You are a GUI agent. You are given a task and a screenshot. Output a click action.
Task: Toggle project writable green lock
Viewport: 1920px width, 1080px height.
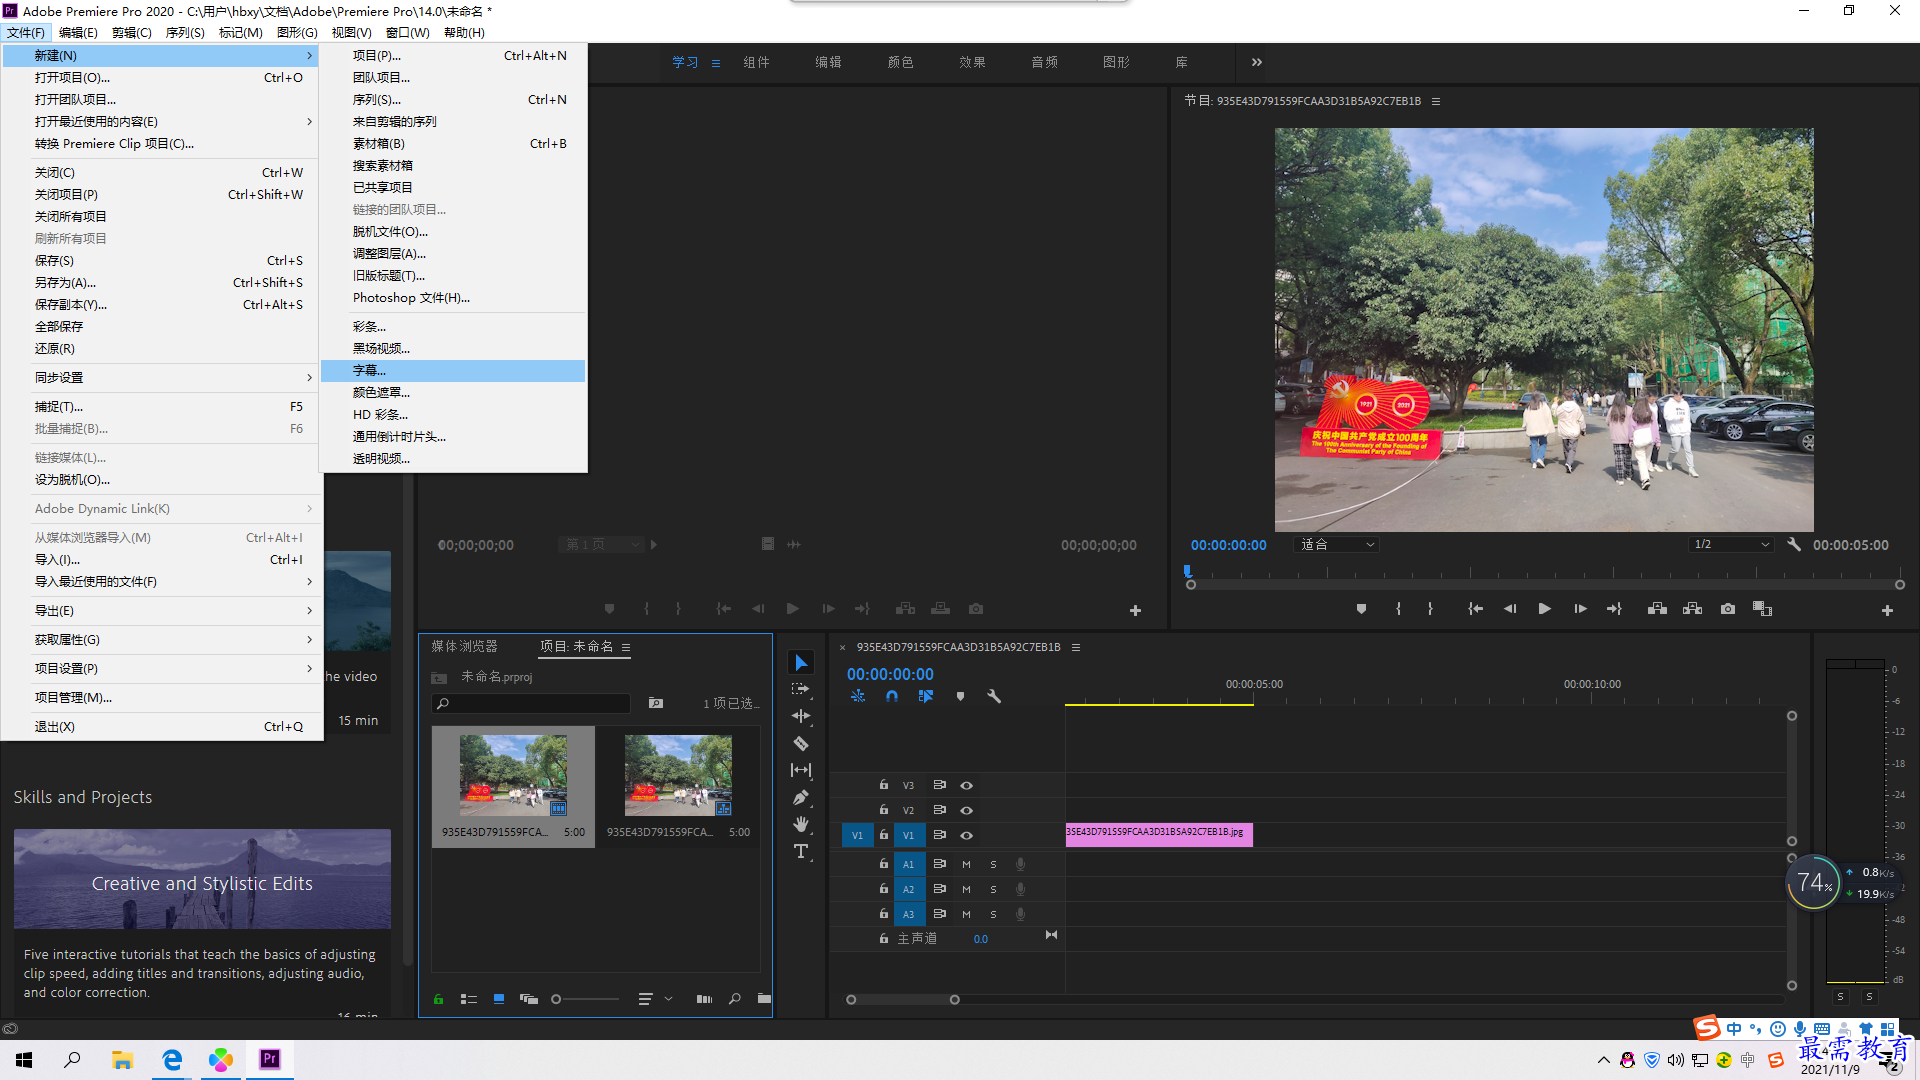pos(438,999)
